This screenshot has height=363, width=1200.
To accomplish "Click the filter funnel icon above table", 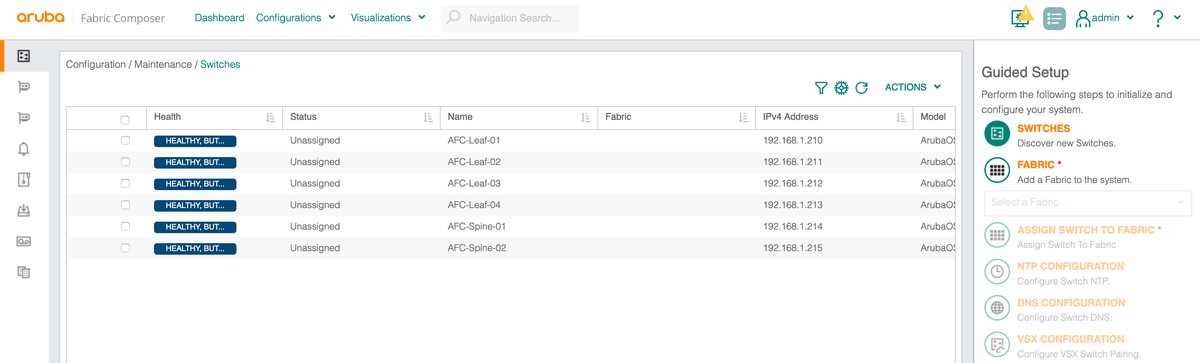I will point(821,88).
